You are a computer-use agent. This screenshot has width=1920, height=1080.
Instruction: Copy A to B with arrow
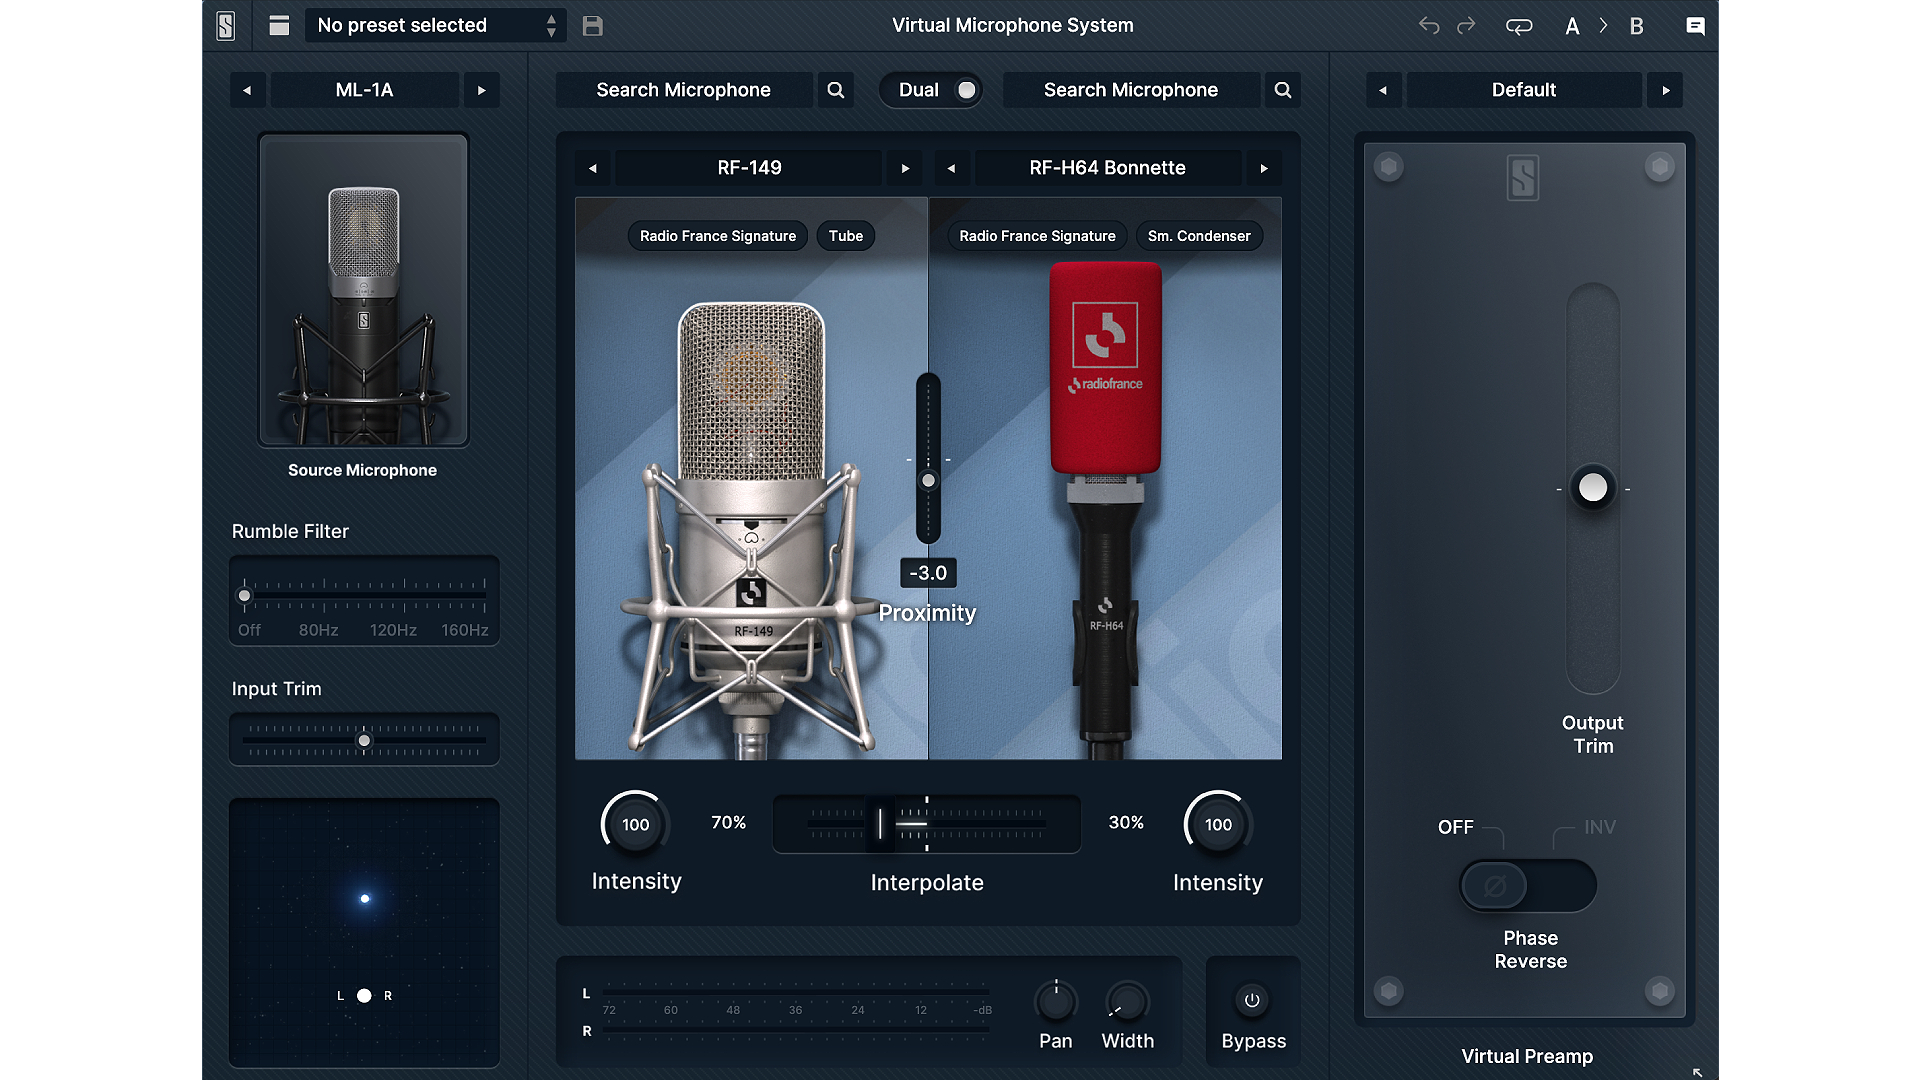(x=1603, y=26)
